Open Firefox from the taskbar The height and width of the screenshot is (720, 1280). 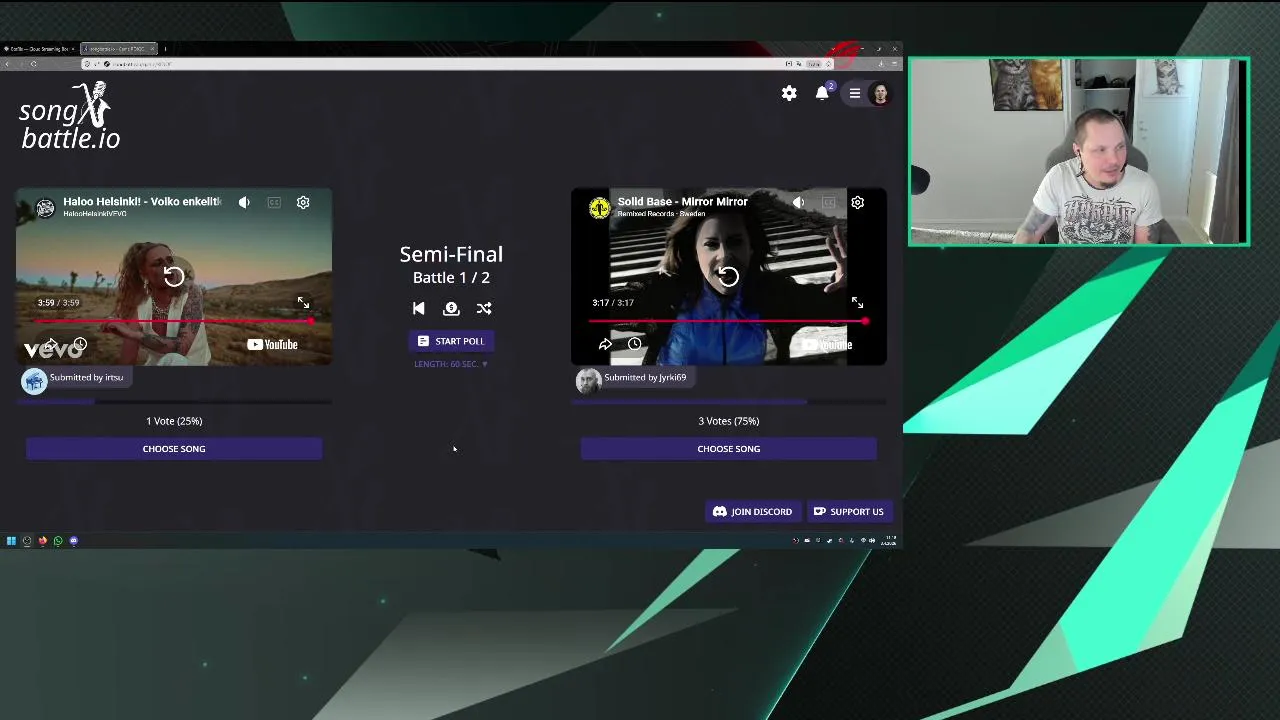tap(42, 541)
